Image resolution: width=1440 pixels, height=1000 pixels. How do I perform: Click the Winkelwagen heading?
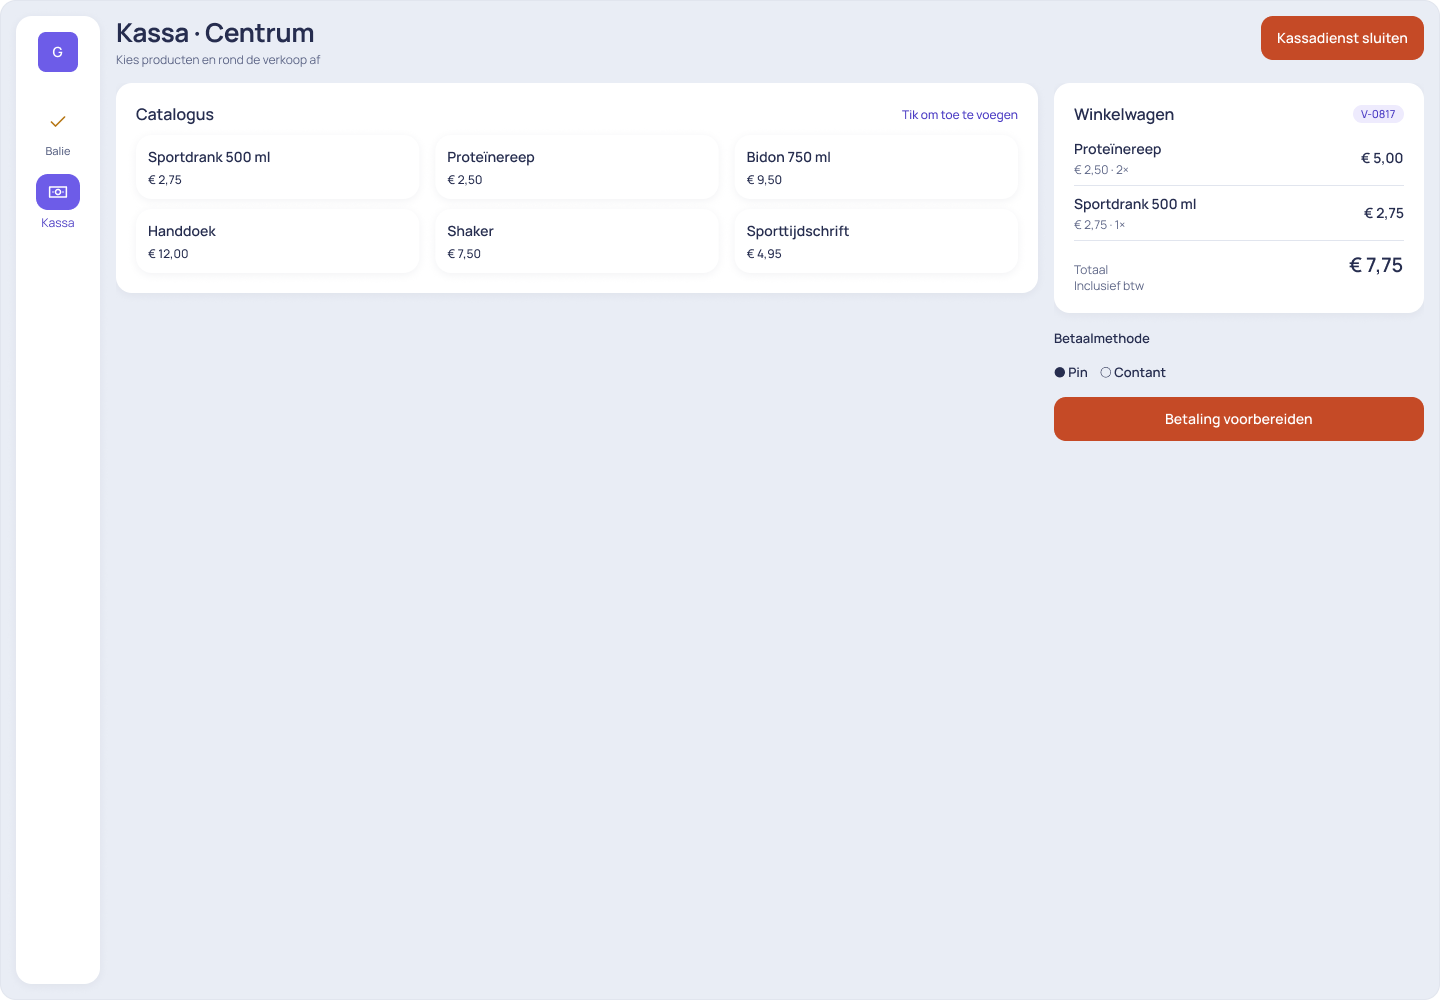coord(1124,114)
